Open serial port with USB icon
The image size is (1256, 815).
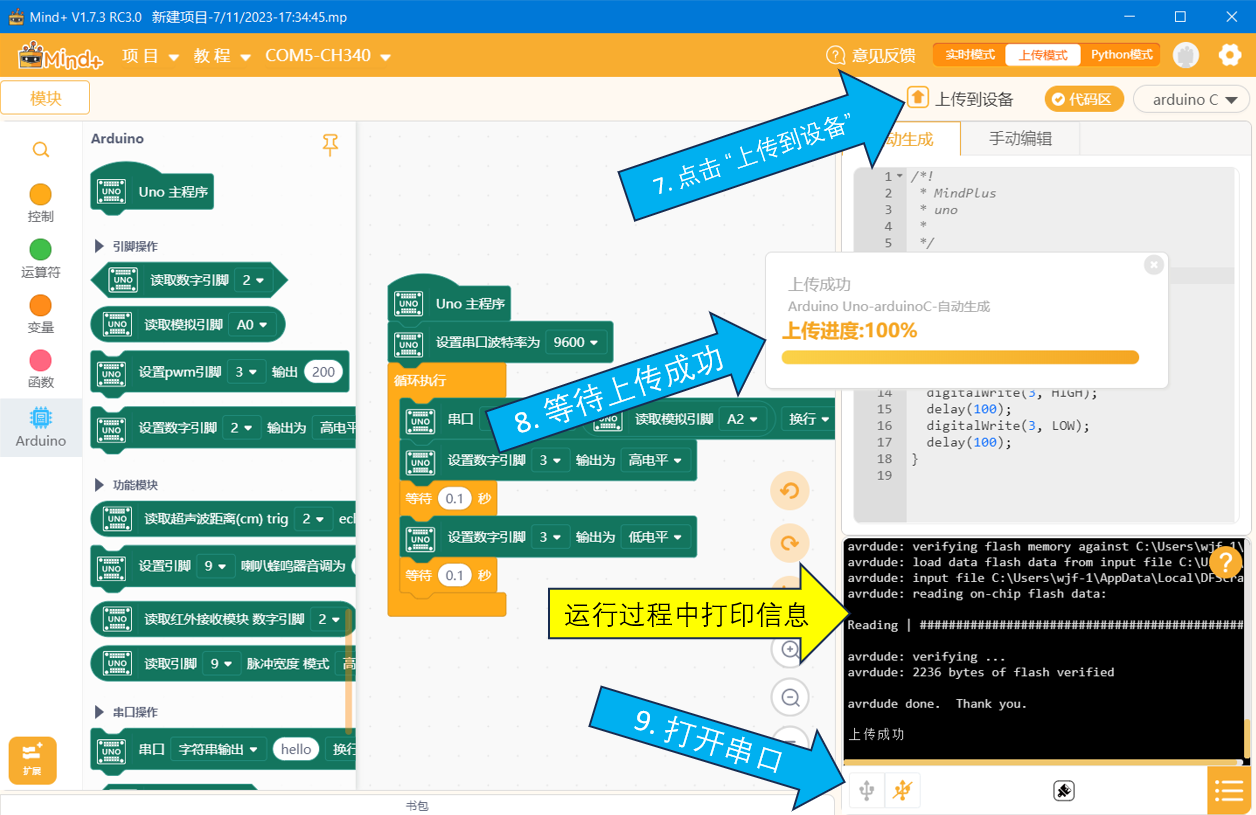(866, 791)
